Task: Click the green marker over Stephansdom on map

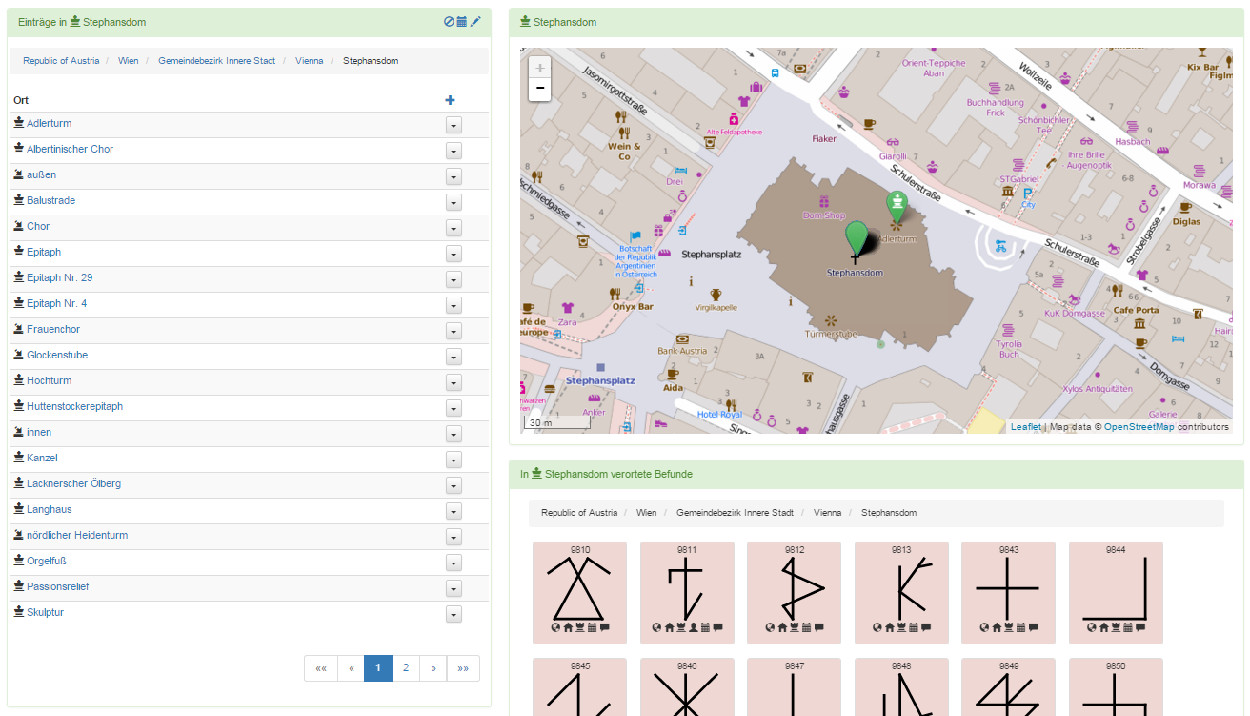Action: point(856,240)
